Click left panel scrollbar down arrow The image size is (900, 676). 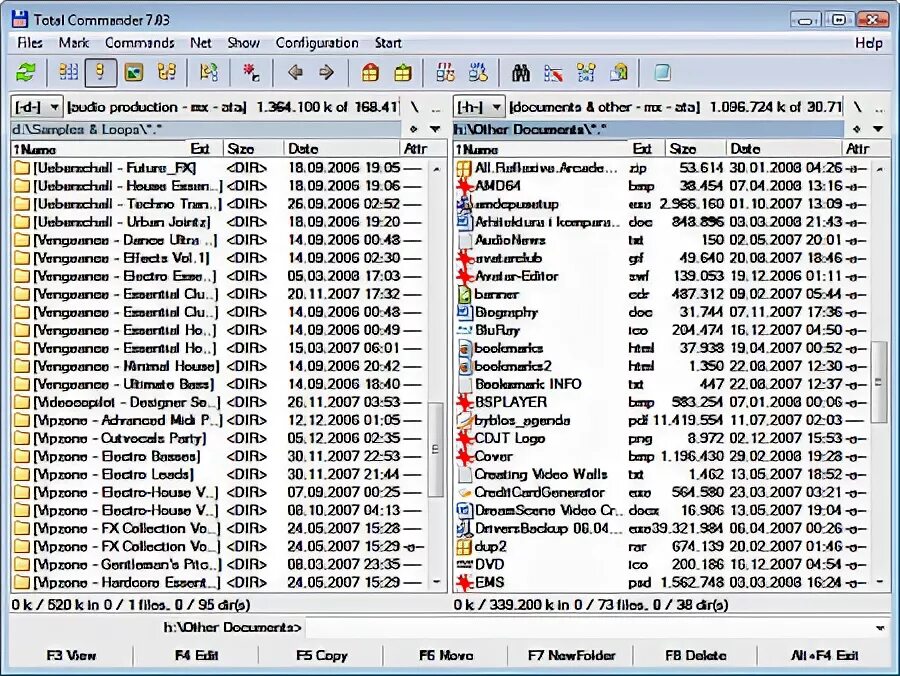436,582
